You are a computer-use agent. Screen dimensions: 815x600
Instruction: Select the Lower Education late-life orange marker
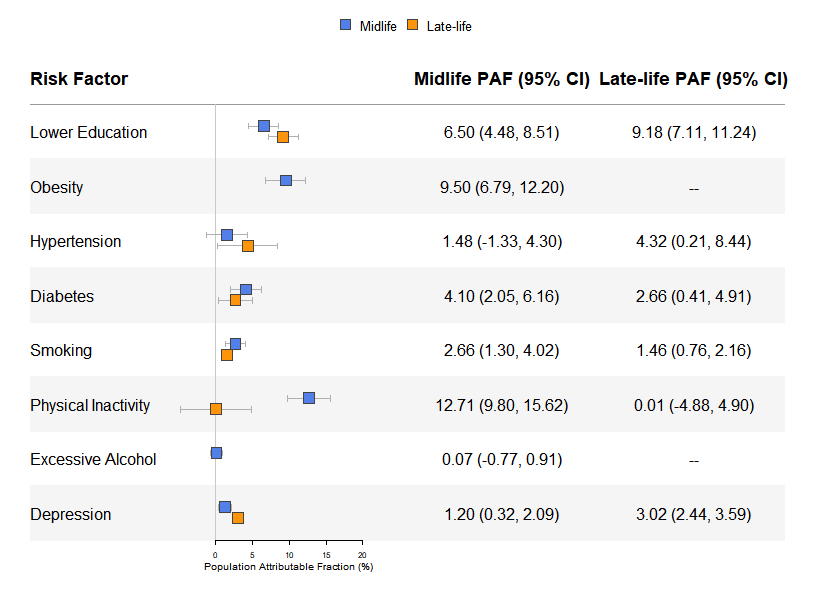(283, 137)
